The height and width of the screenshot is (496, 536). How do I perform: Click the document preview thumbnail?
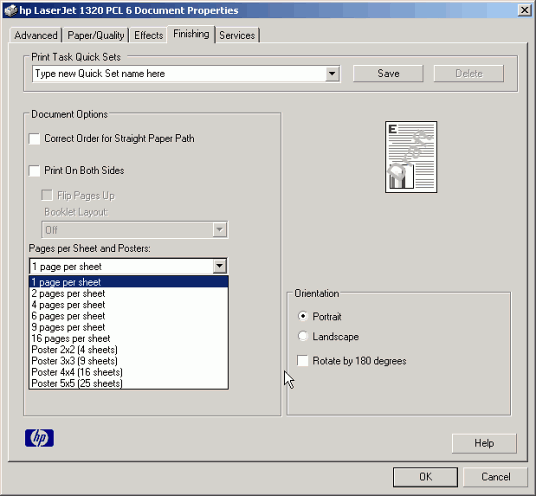point(411,157)
